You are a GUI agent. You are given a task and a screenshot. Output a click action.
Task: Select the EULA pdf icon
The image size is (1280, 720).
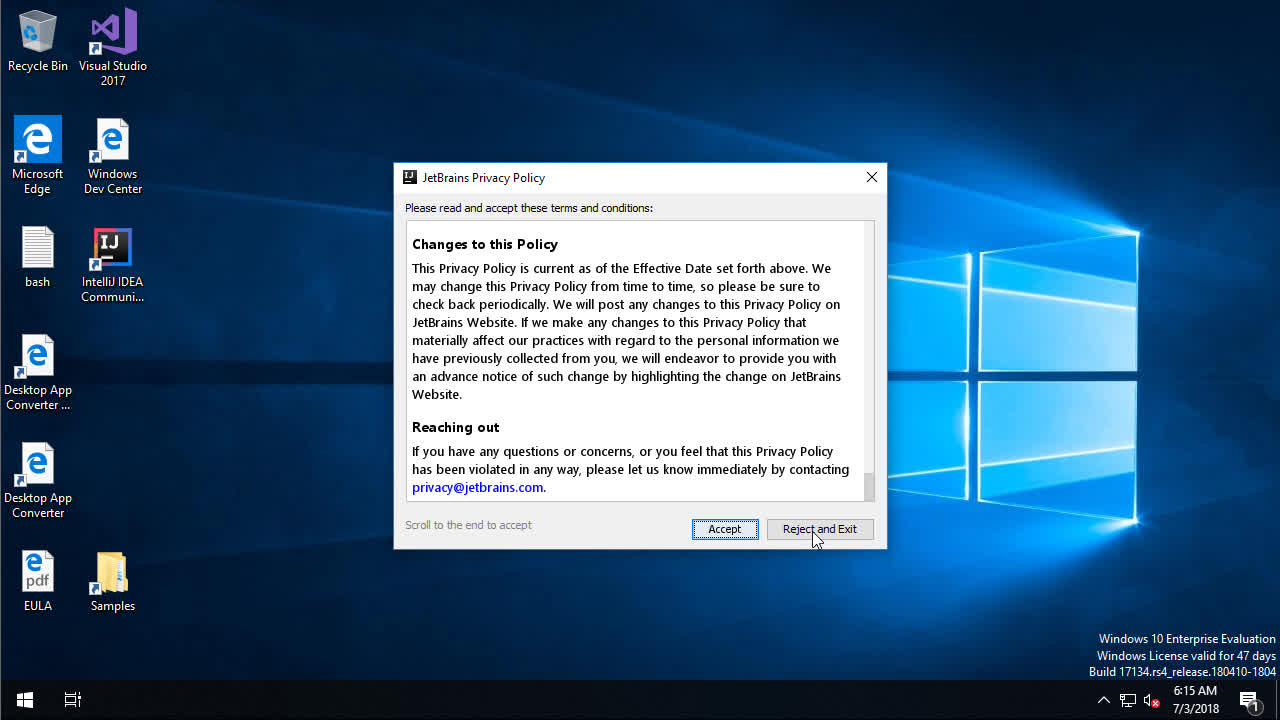(38, 581)
